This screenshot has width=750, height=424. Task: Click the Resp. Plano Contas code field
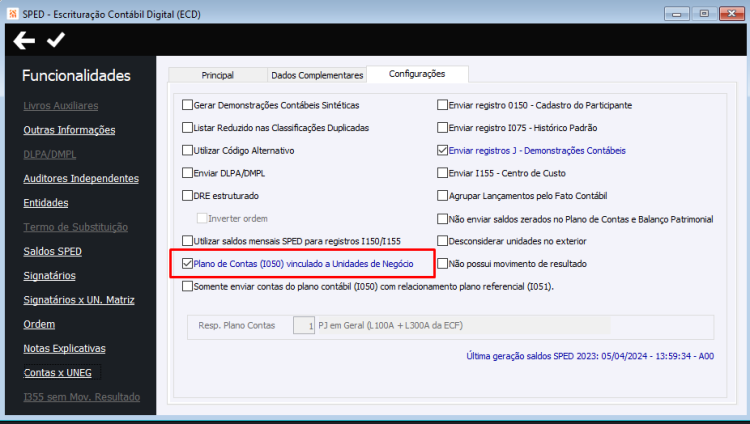click(304, 325)
